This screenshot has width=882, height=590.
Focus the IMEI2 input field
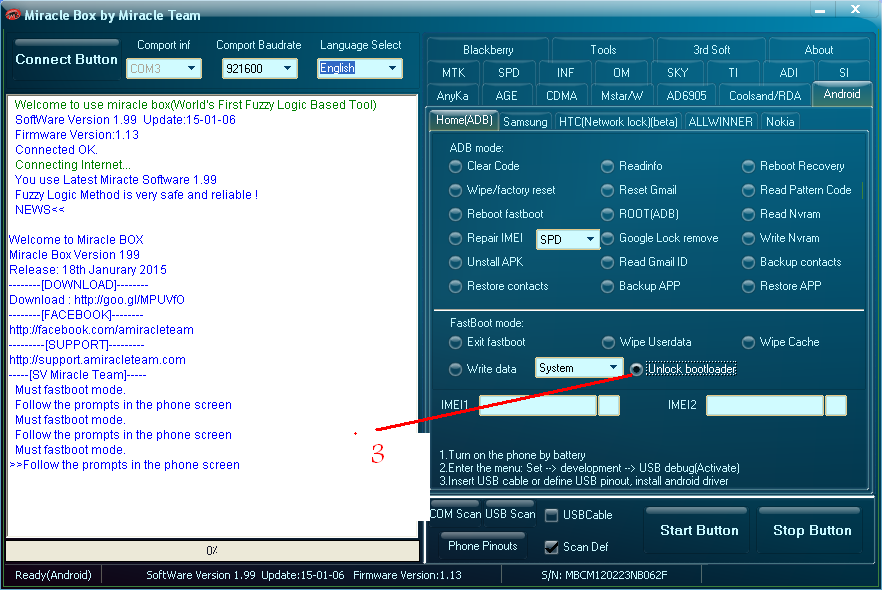click(x=764, y=406)
